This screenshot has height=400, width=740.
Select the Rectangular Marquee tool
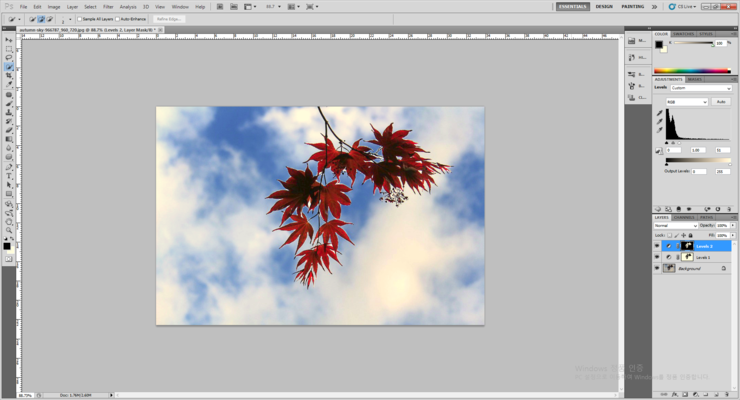[x=9, y=48]
